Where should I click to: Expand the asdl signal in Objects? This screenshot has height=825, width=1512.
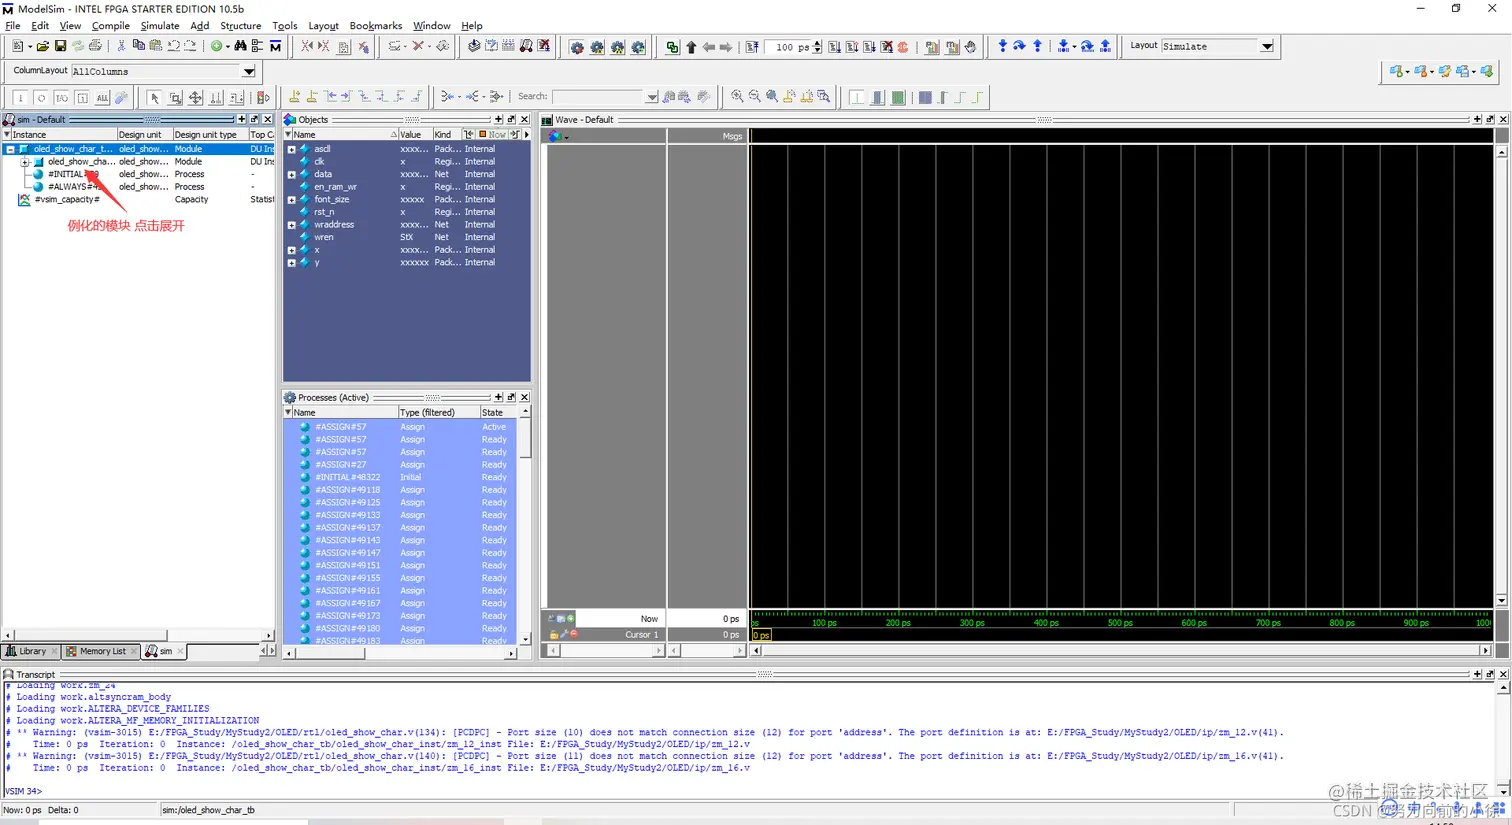[x=291, y=149]
